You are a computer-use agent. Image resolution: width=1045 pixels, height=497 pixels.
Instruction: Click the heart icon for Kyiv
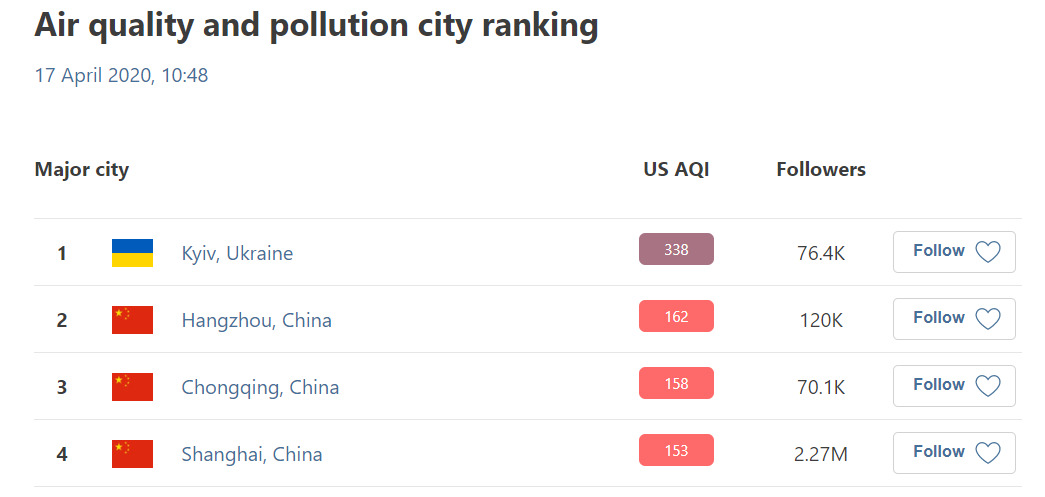click(987, 252)
